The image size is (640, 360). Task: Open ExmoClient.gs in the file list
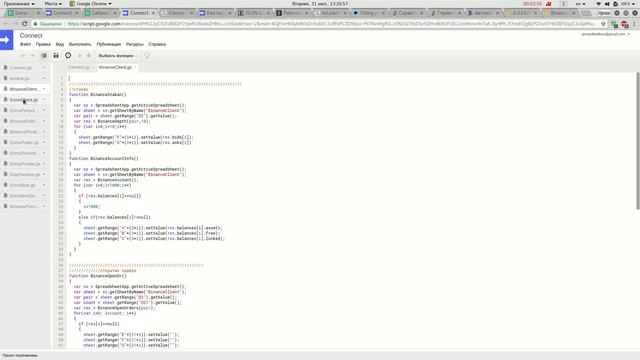click(x=23, y=100)
